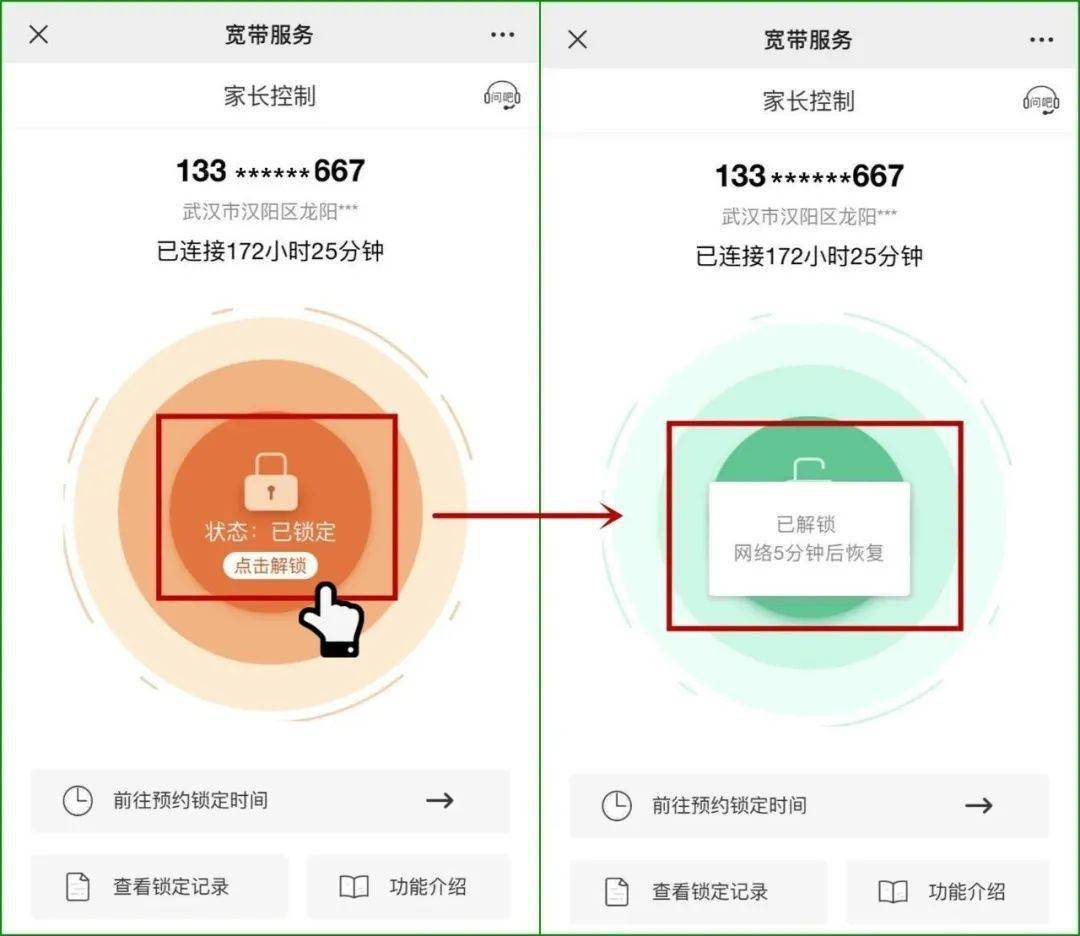Tap the customer service headset icon on right

1041,101
